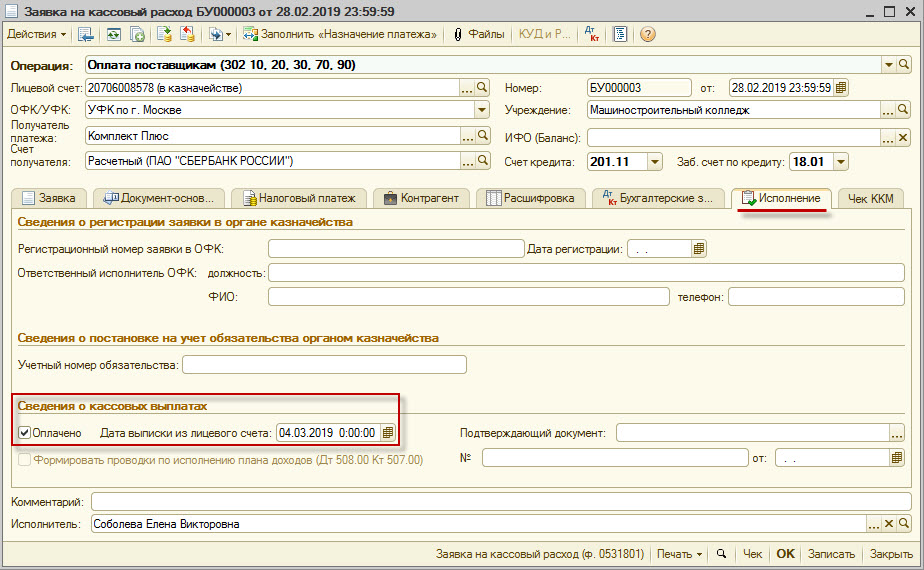
Task: Click magnifier in Лицевой счет field
Action: (x=482, y=88)
